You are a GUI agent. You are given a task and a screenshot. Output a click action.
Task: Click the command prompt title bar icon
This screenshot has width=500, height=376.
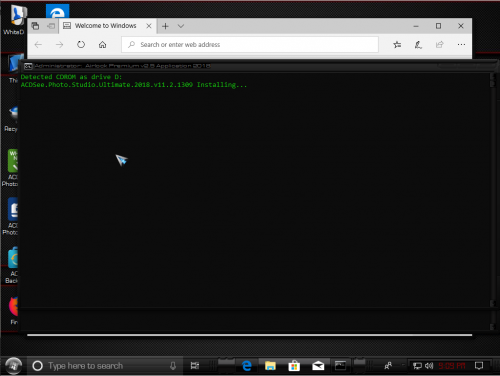(28, 66)
